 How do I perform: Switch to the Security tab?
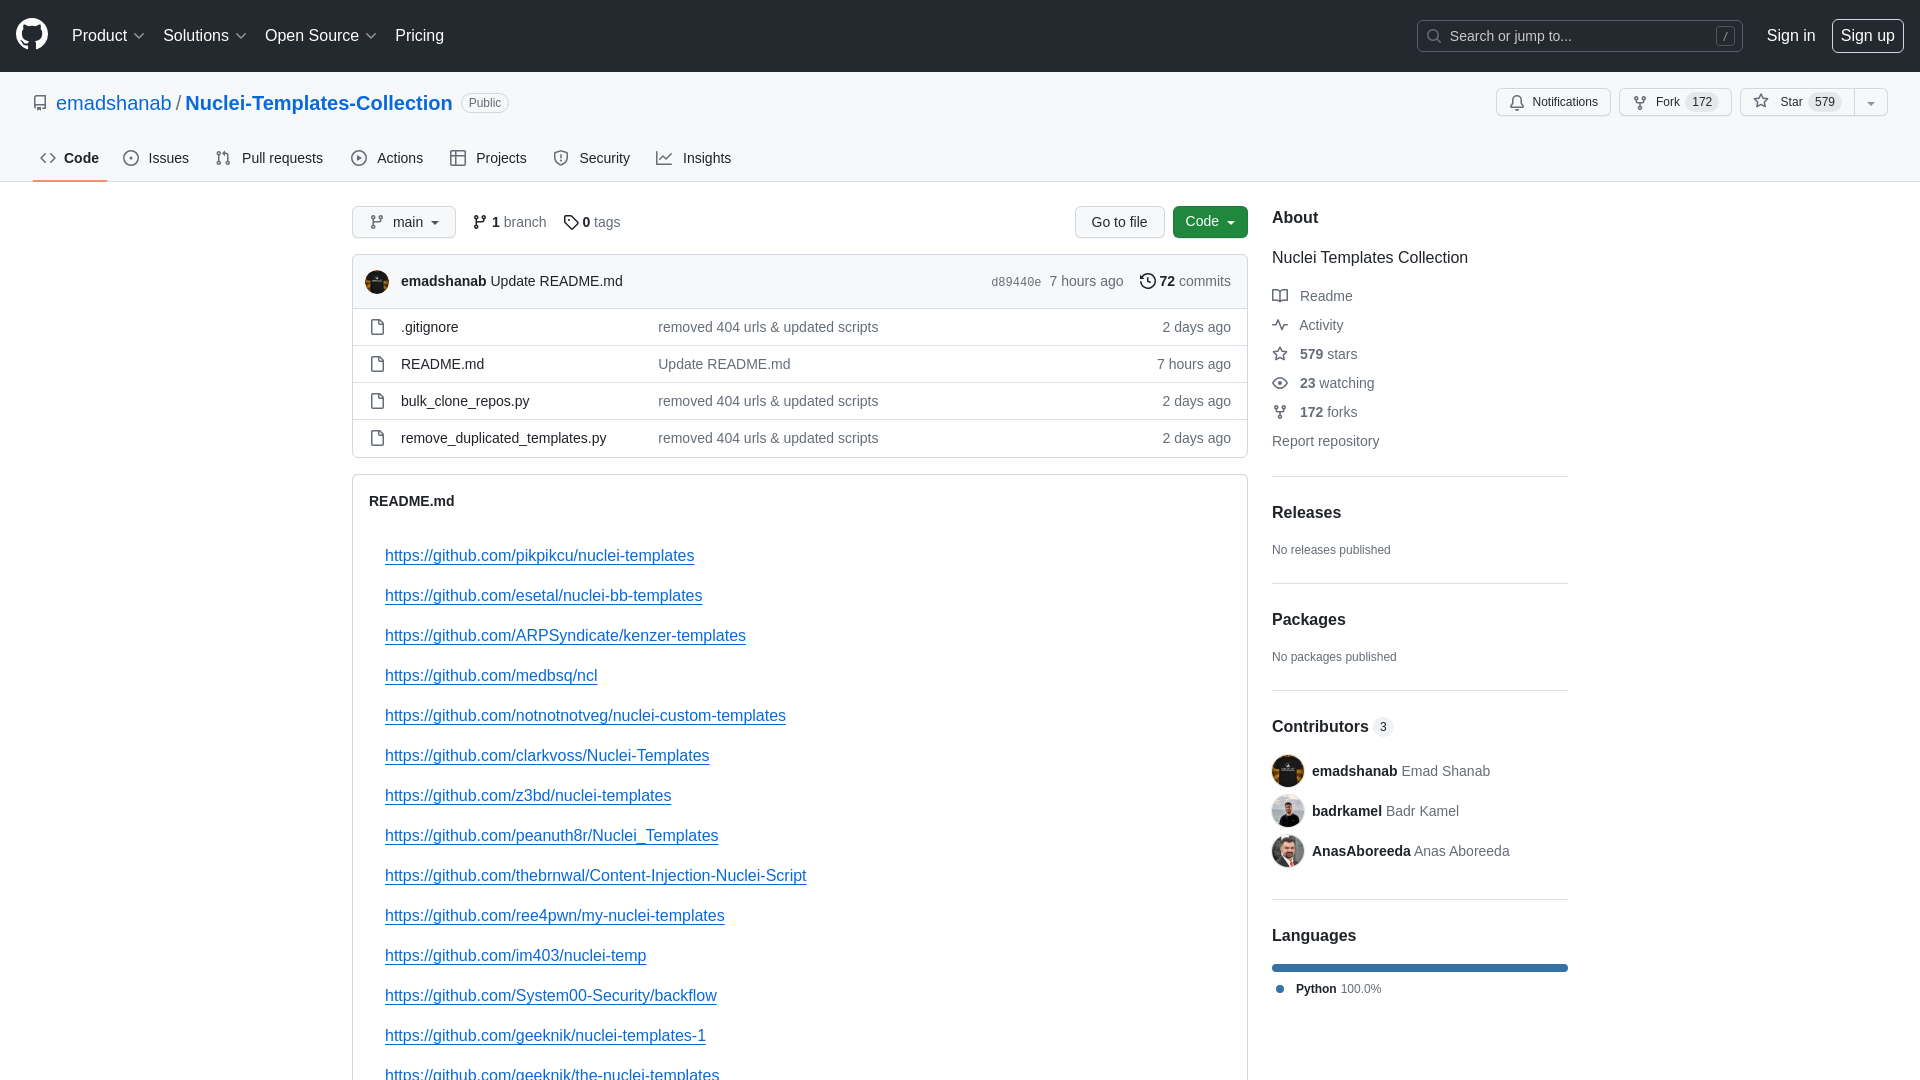[x=591, y=158]
